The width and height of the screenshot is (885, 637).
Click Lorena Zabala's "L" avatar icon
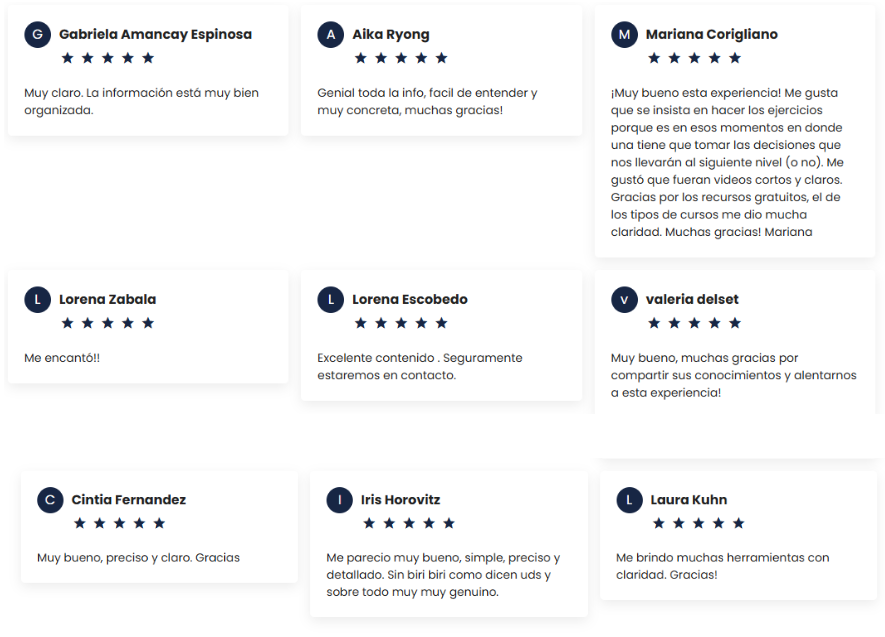(37, 299)
